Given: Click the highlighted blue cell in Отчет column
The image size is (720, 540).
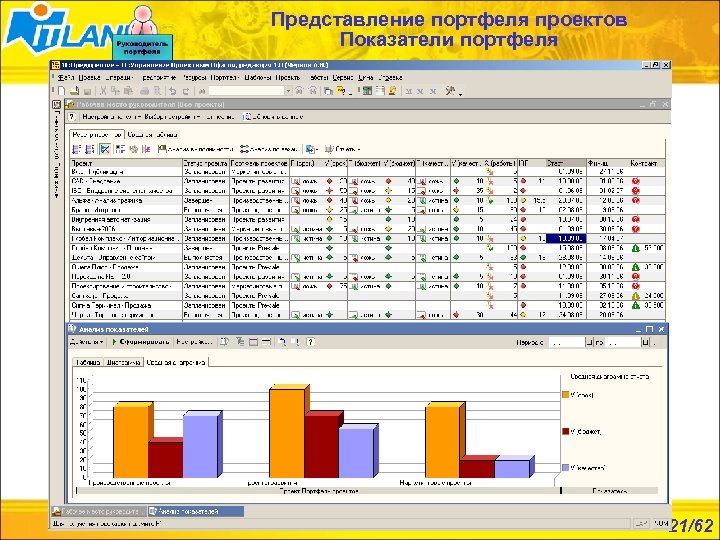Looking at the screenshot, I should [x=566, y=239].
